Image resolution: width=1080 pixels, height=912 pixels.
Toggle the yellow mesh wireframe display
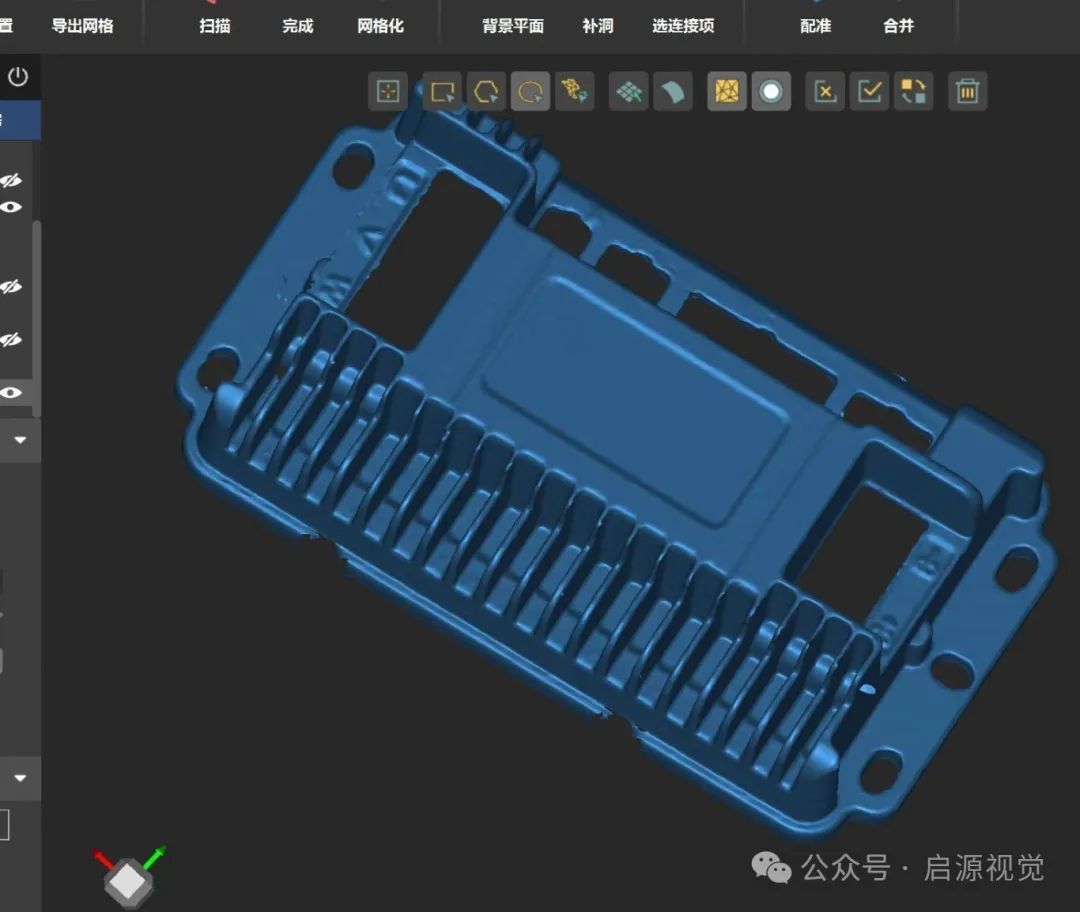(727, 92)
